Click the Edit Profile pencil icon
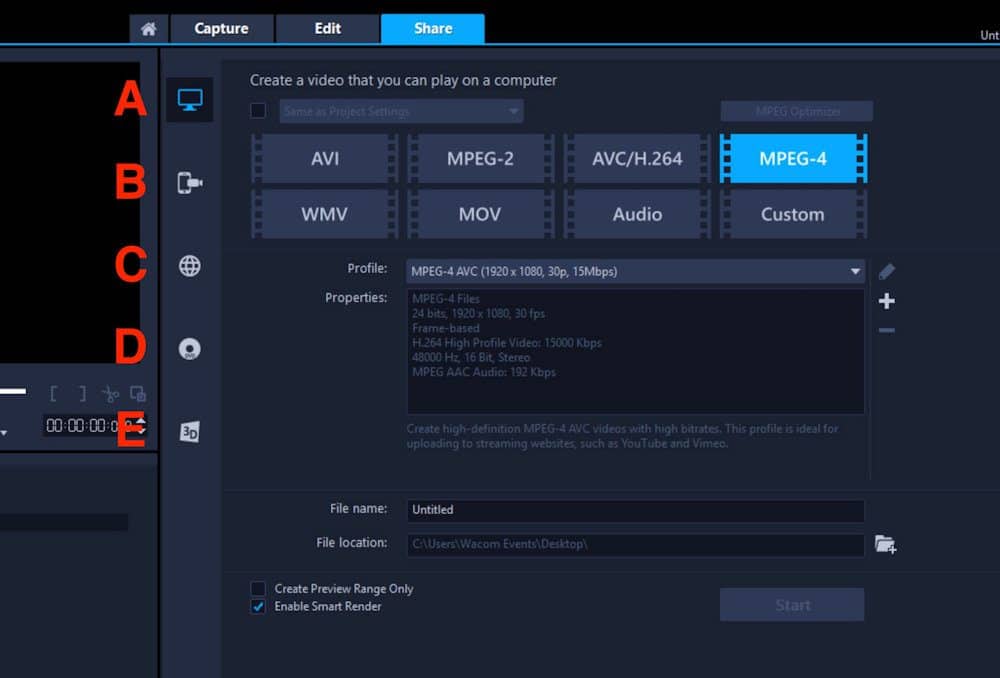The width and height of the screenshot is (1000, 678). (887, 271)
